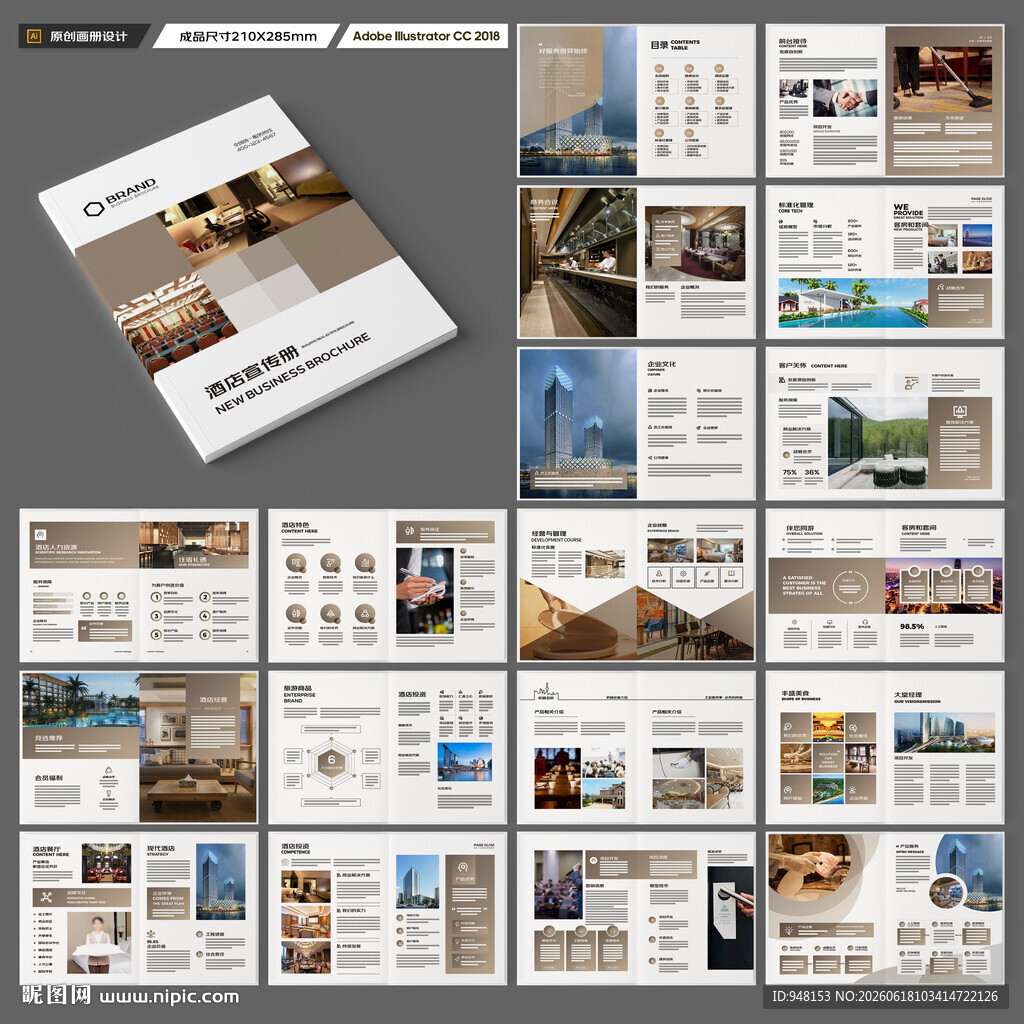The width and height of the screenshot is (1024, 1024).
Task: Click numbered circle 6 in 酒店人力资源 spread
Action: click(x=204, y=634)
